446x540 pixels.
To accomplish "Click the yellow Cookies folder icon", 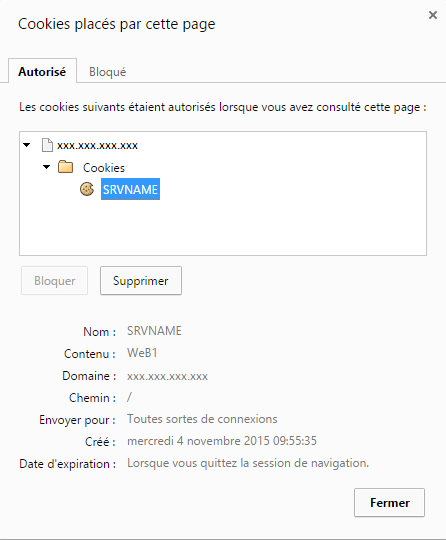I will click(x=65, y=167).
